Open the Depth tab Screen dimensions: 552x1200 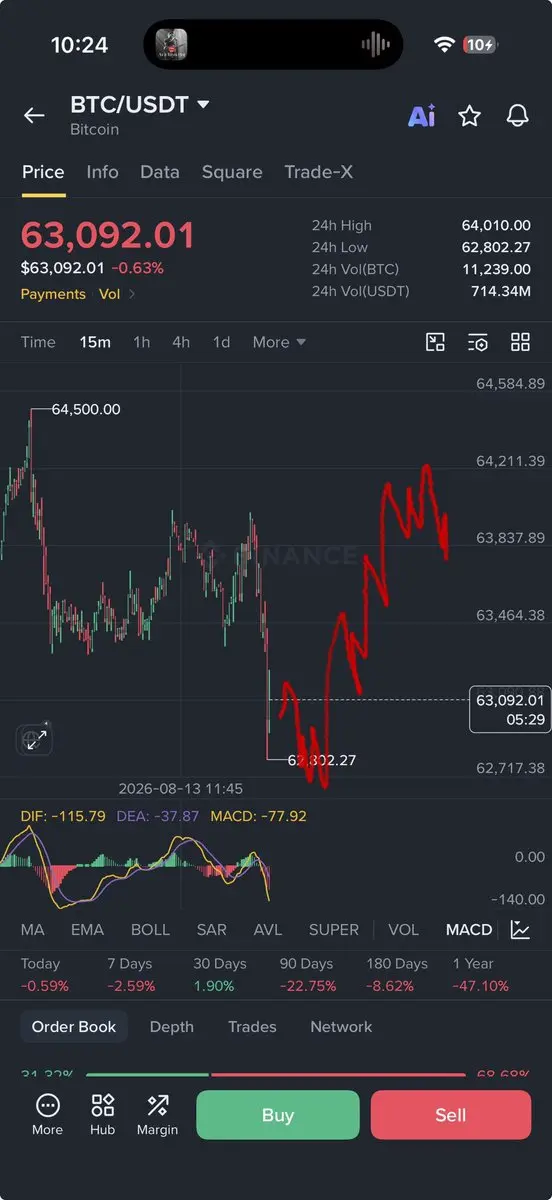[x=172, y=1027]
